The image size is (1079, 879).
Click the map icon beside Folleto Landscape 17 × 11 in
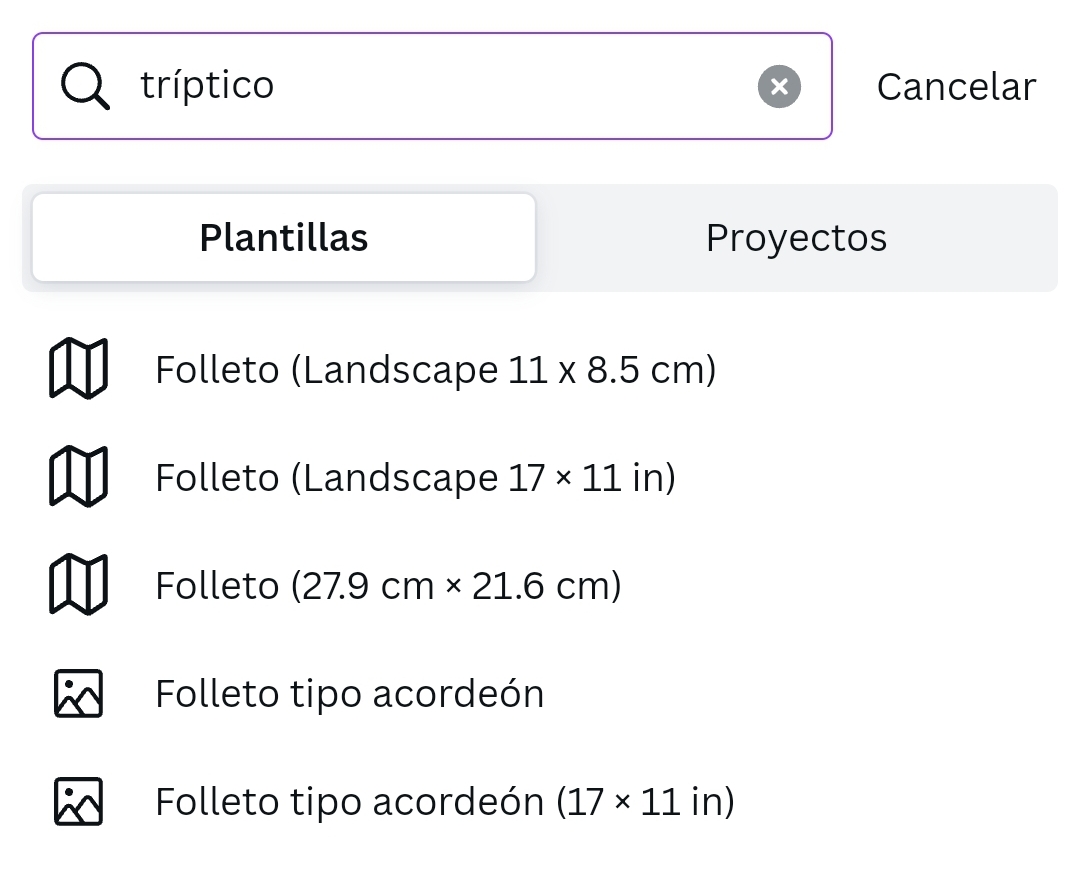click(x=78, y=477)
